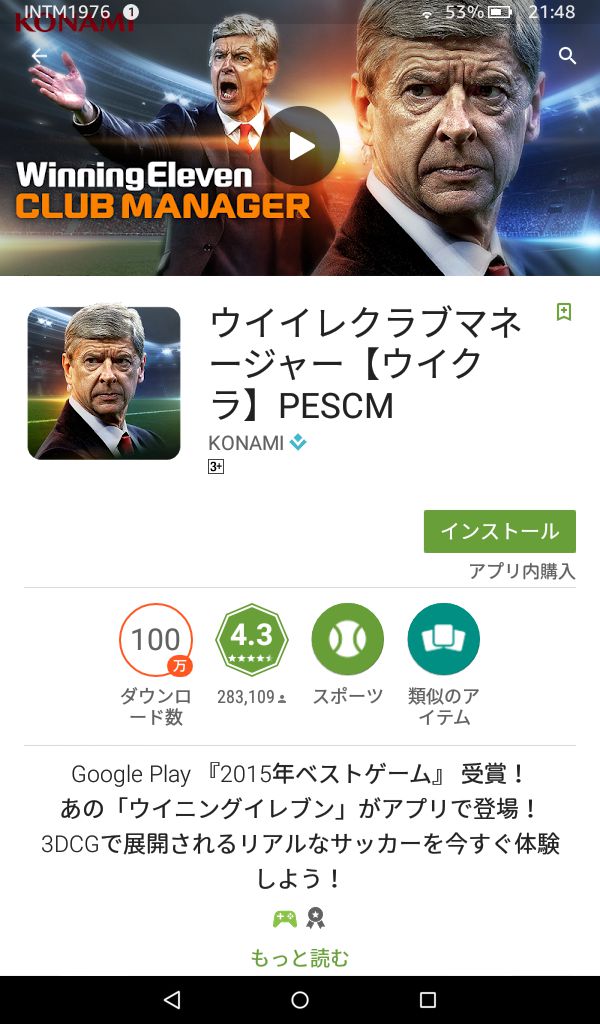Tap the game controller icon
The height and width of the screenshot is (1024, 600).
pos(285,920)
